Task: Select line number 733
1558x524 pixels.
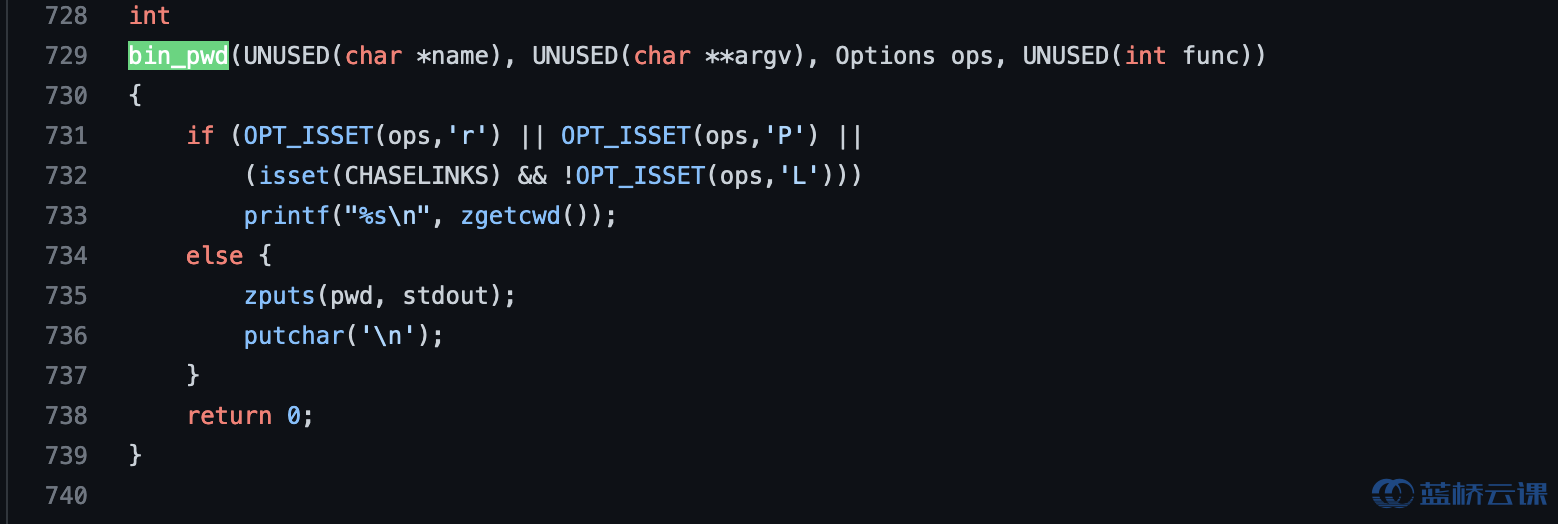Action: 66,215
